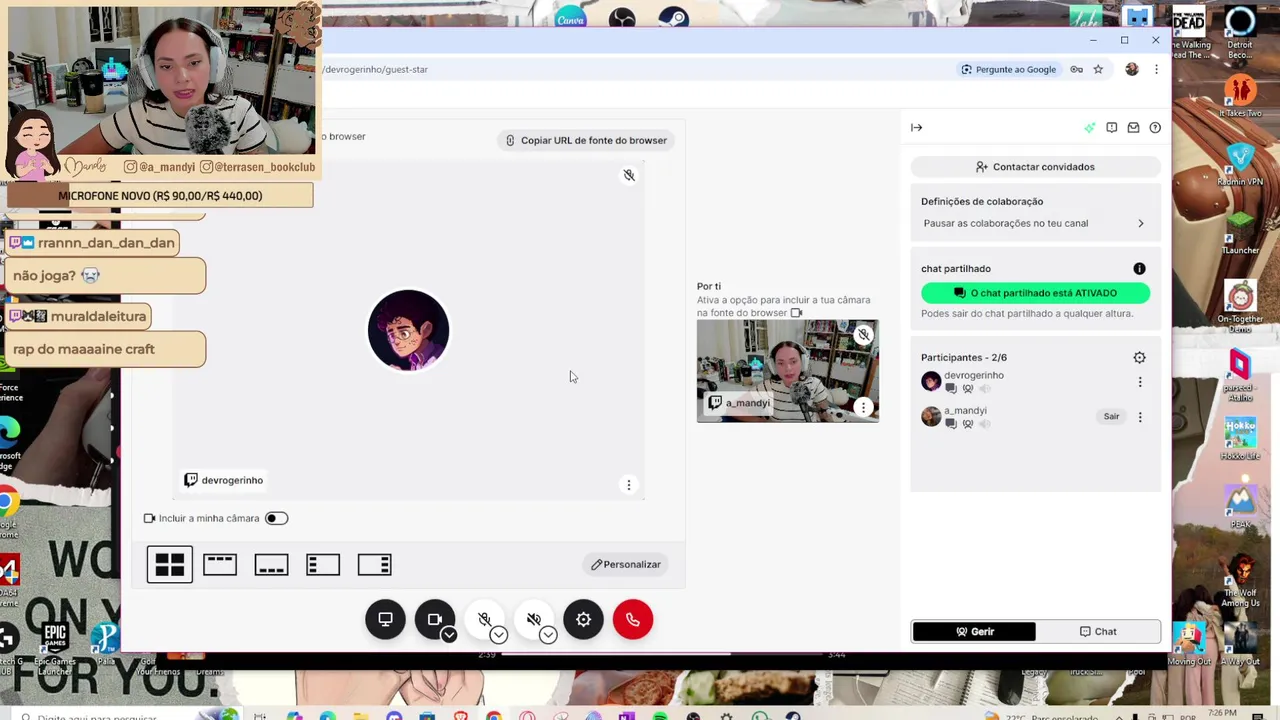Screen dimensions: 1280x720
Task: Open options menu for a_mandyi participant
Action: click(1139, 417)
